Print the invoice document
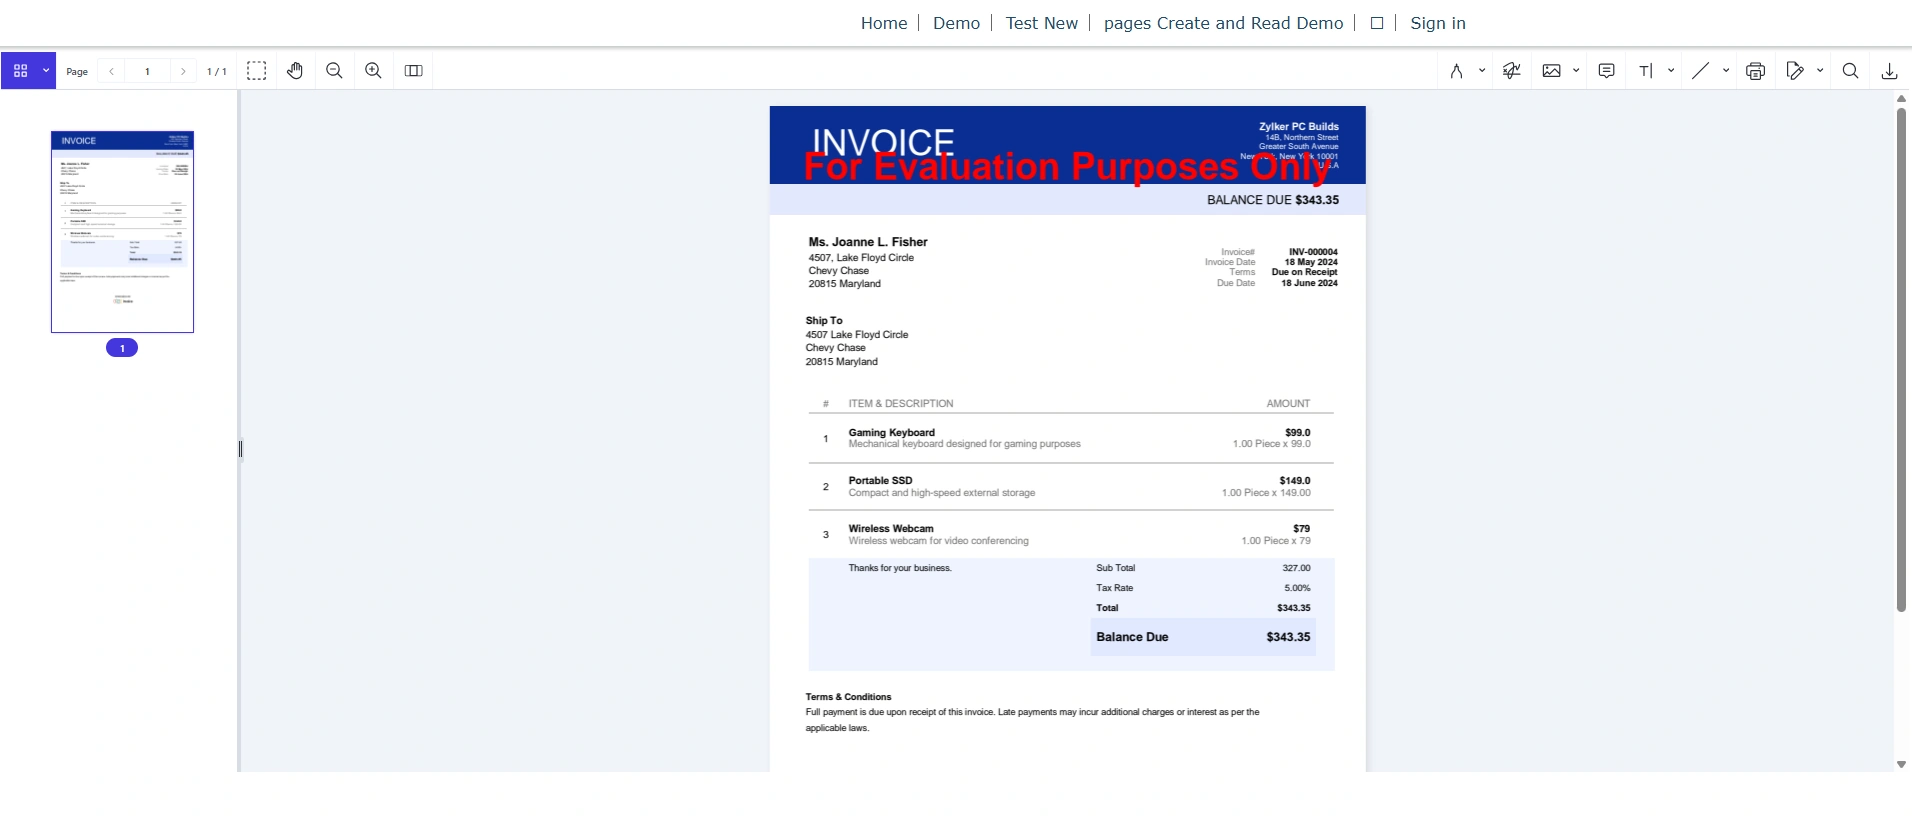This screenshot has height=818, width=1912. (1756, 71)
